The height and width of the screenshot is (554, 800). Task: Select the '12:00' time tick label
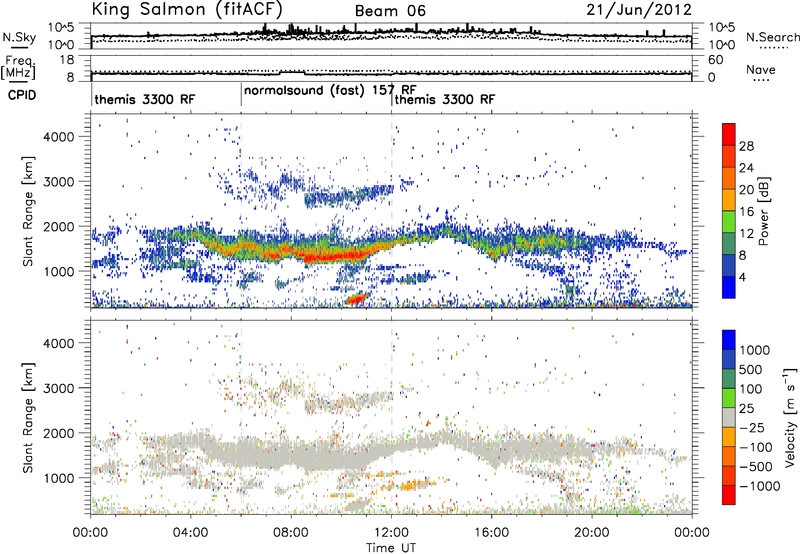(x=391, y=533)
